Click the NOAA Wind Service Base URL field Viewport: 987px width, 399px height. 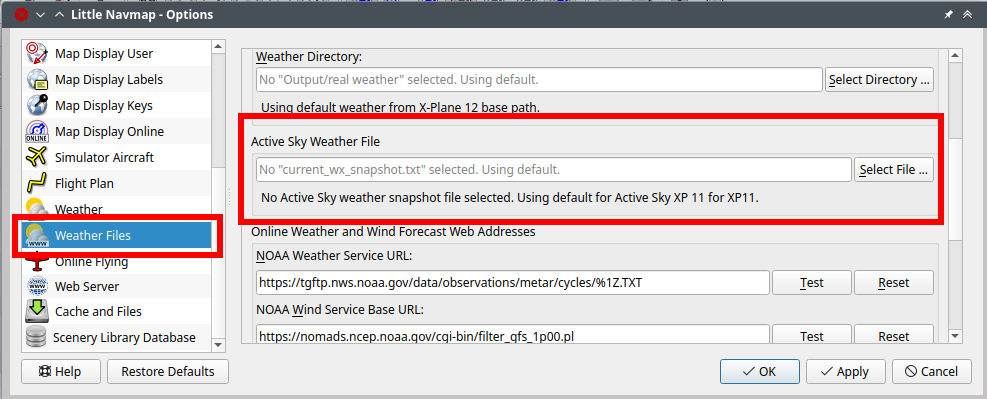513,334
